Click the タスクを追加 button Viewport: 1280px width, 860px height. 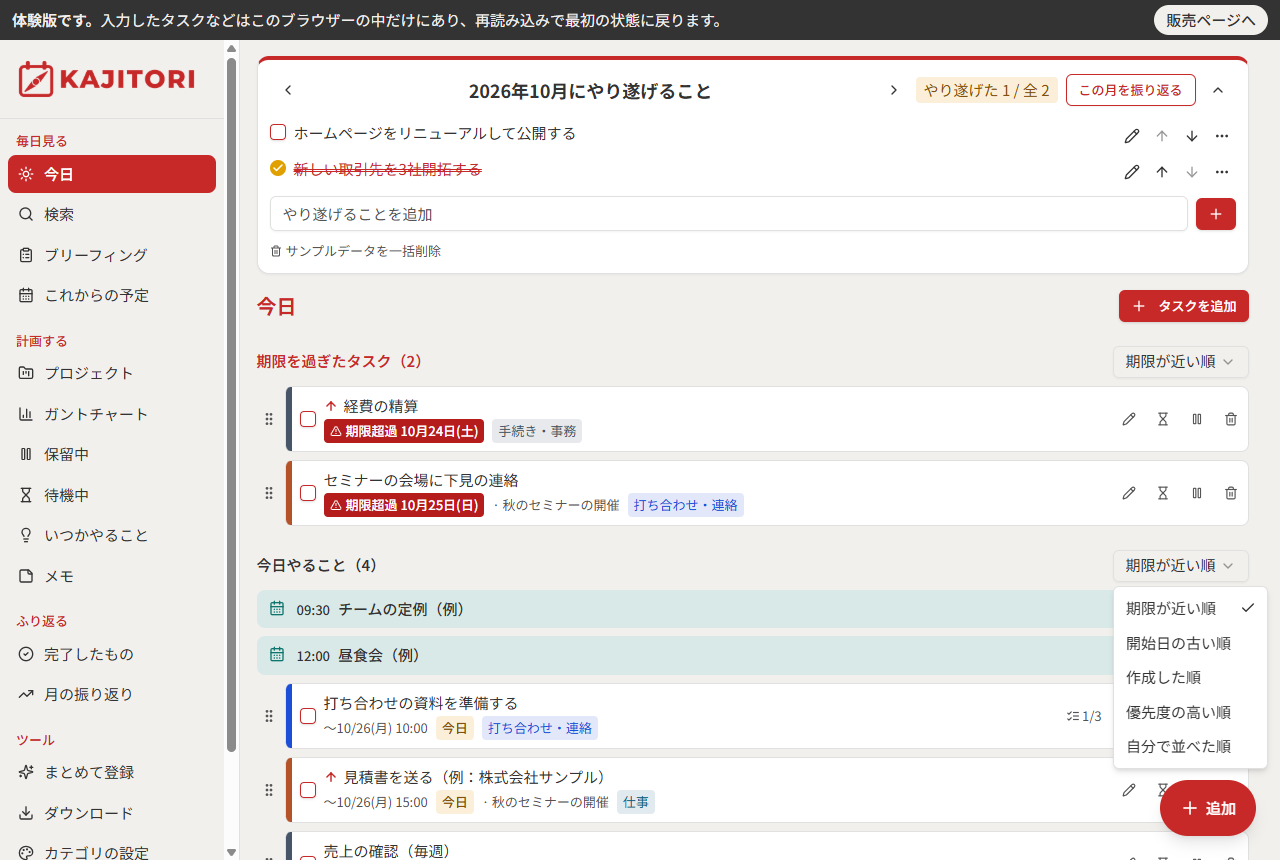[1184, 306]
